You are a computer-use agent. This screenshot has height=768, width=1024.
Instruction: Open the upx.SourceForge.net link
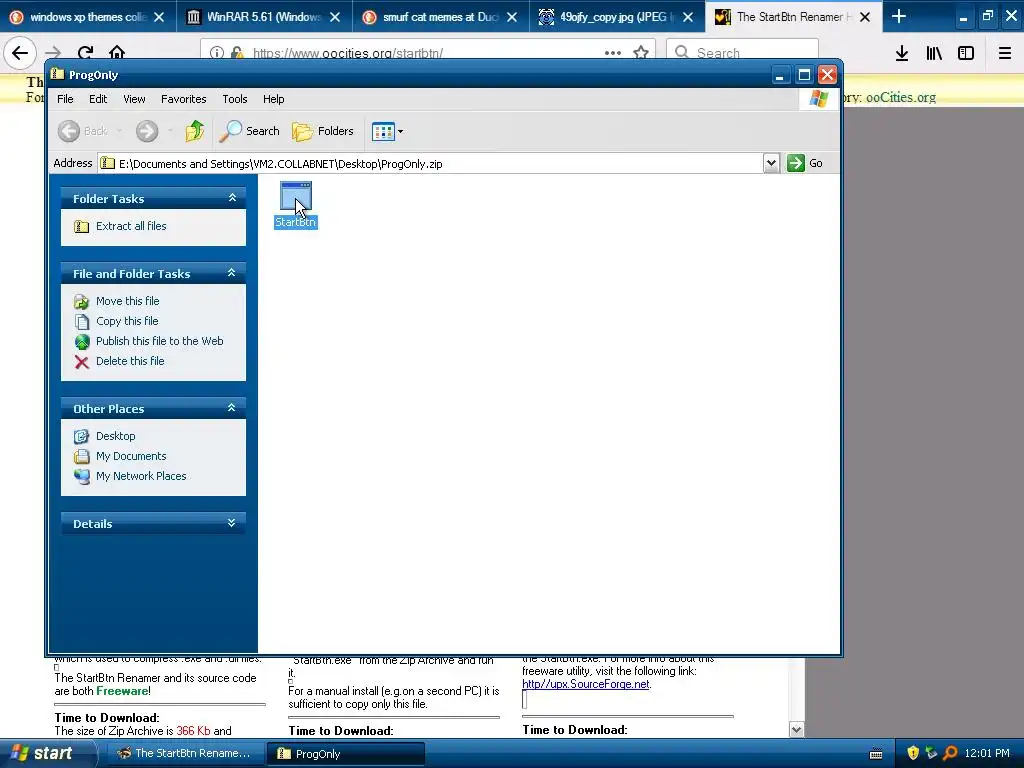click(x=586, y=684)
